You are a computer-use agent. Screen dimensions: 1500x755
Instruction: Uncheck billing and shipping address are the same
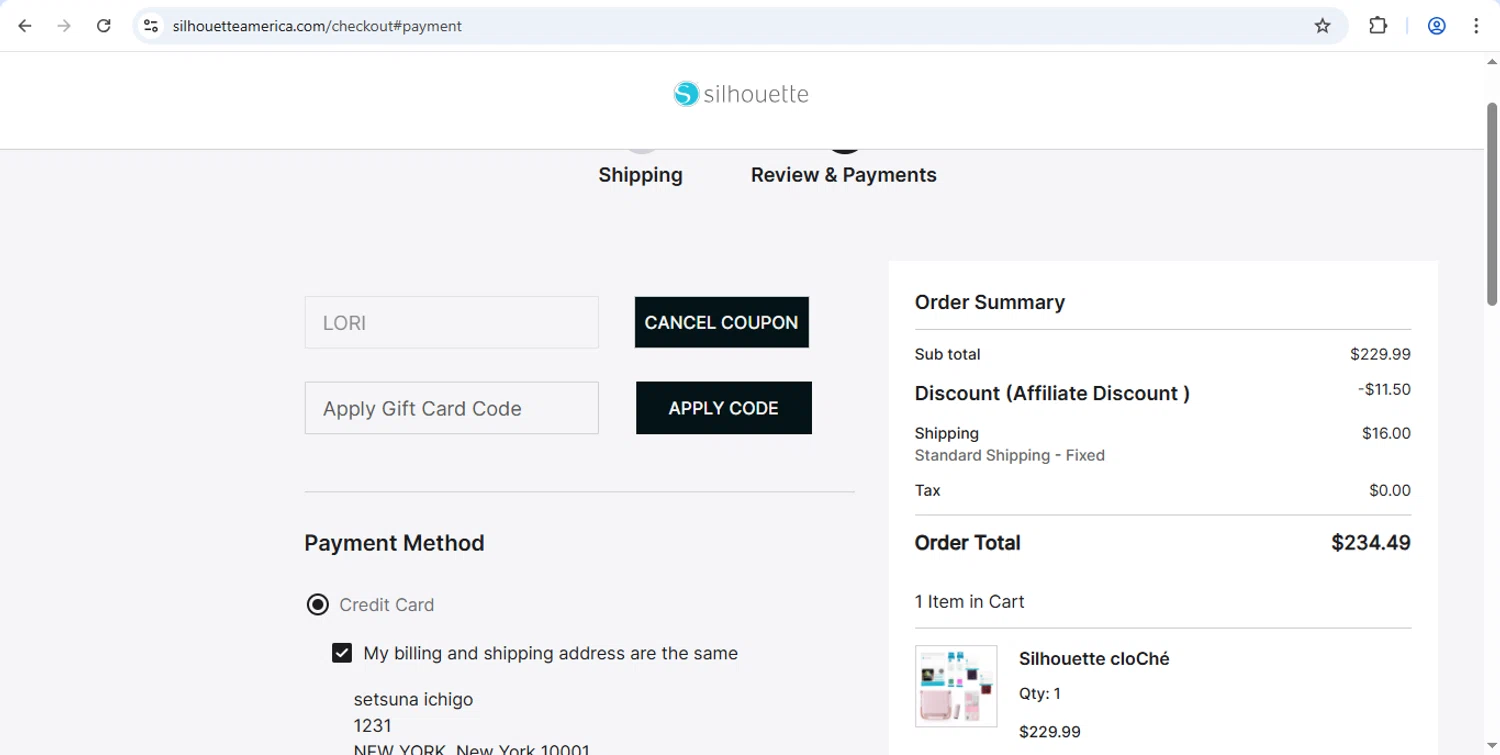[342, 653]
